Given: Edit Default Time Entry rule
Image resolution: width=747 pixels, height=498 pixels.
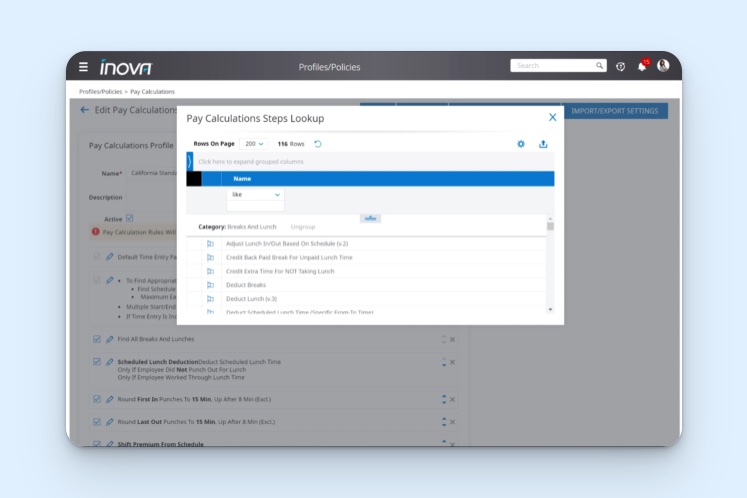Looking at the screenshot, I should 110,257.
